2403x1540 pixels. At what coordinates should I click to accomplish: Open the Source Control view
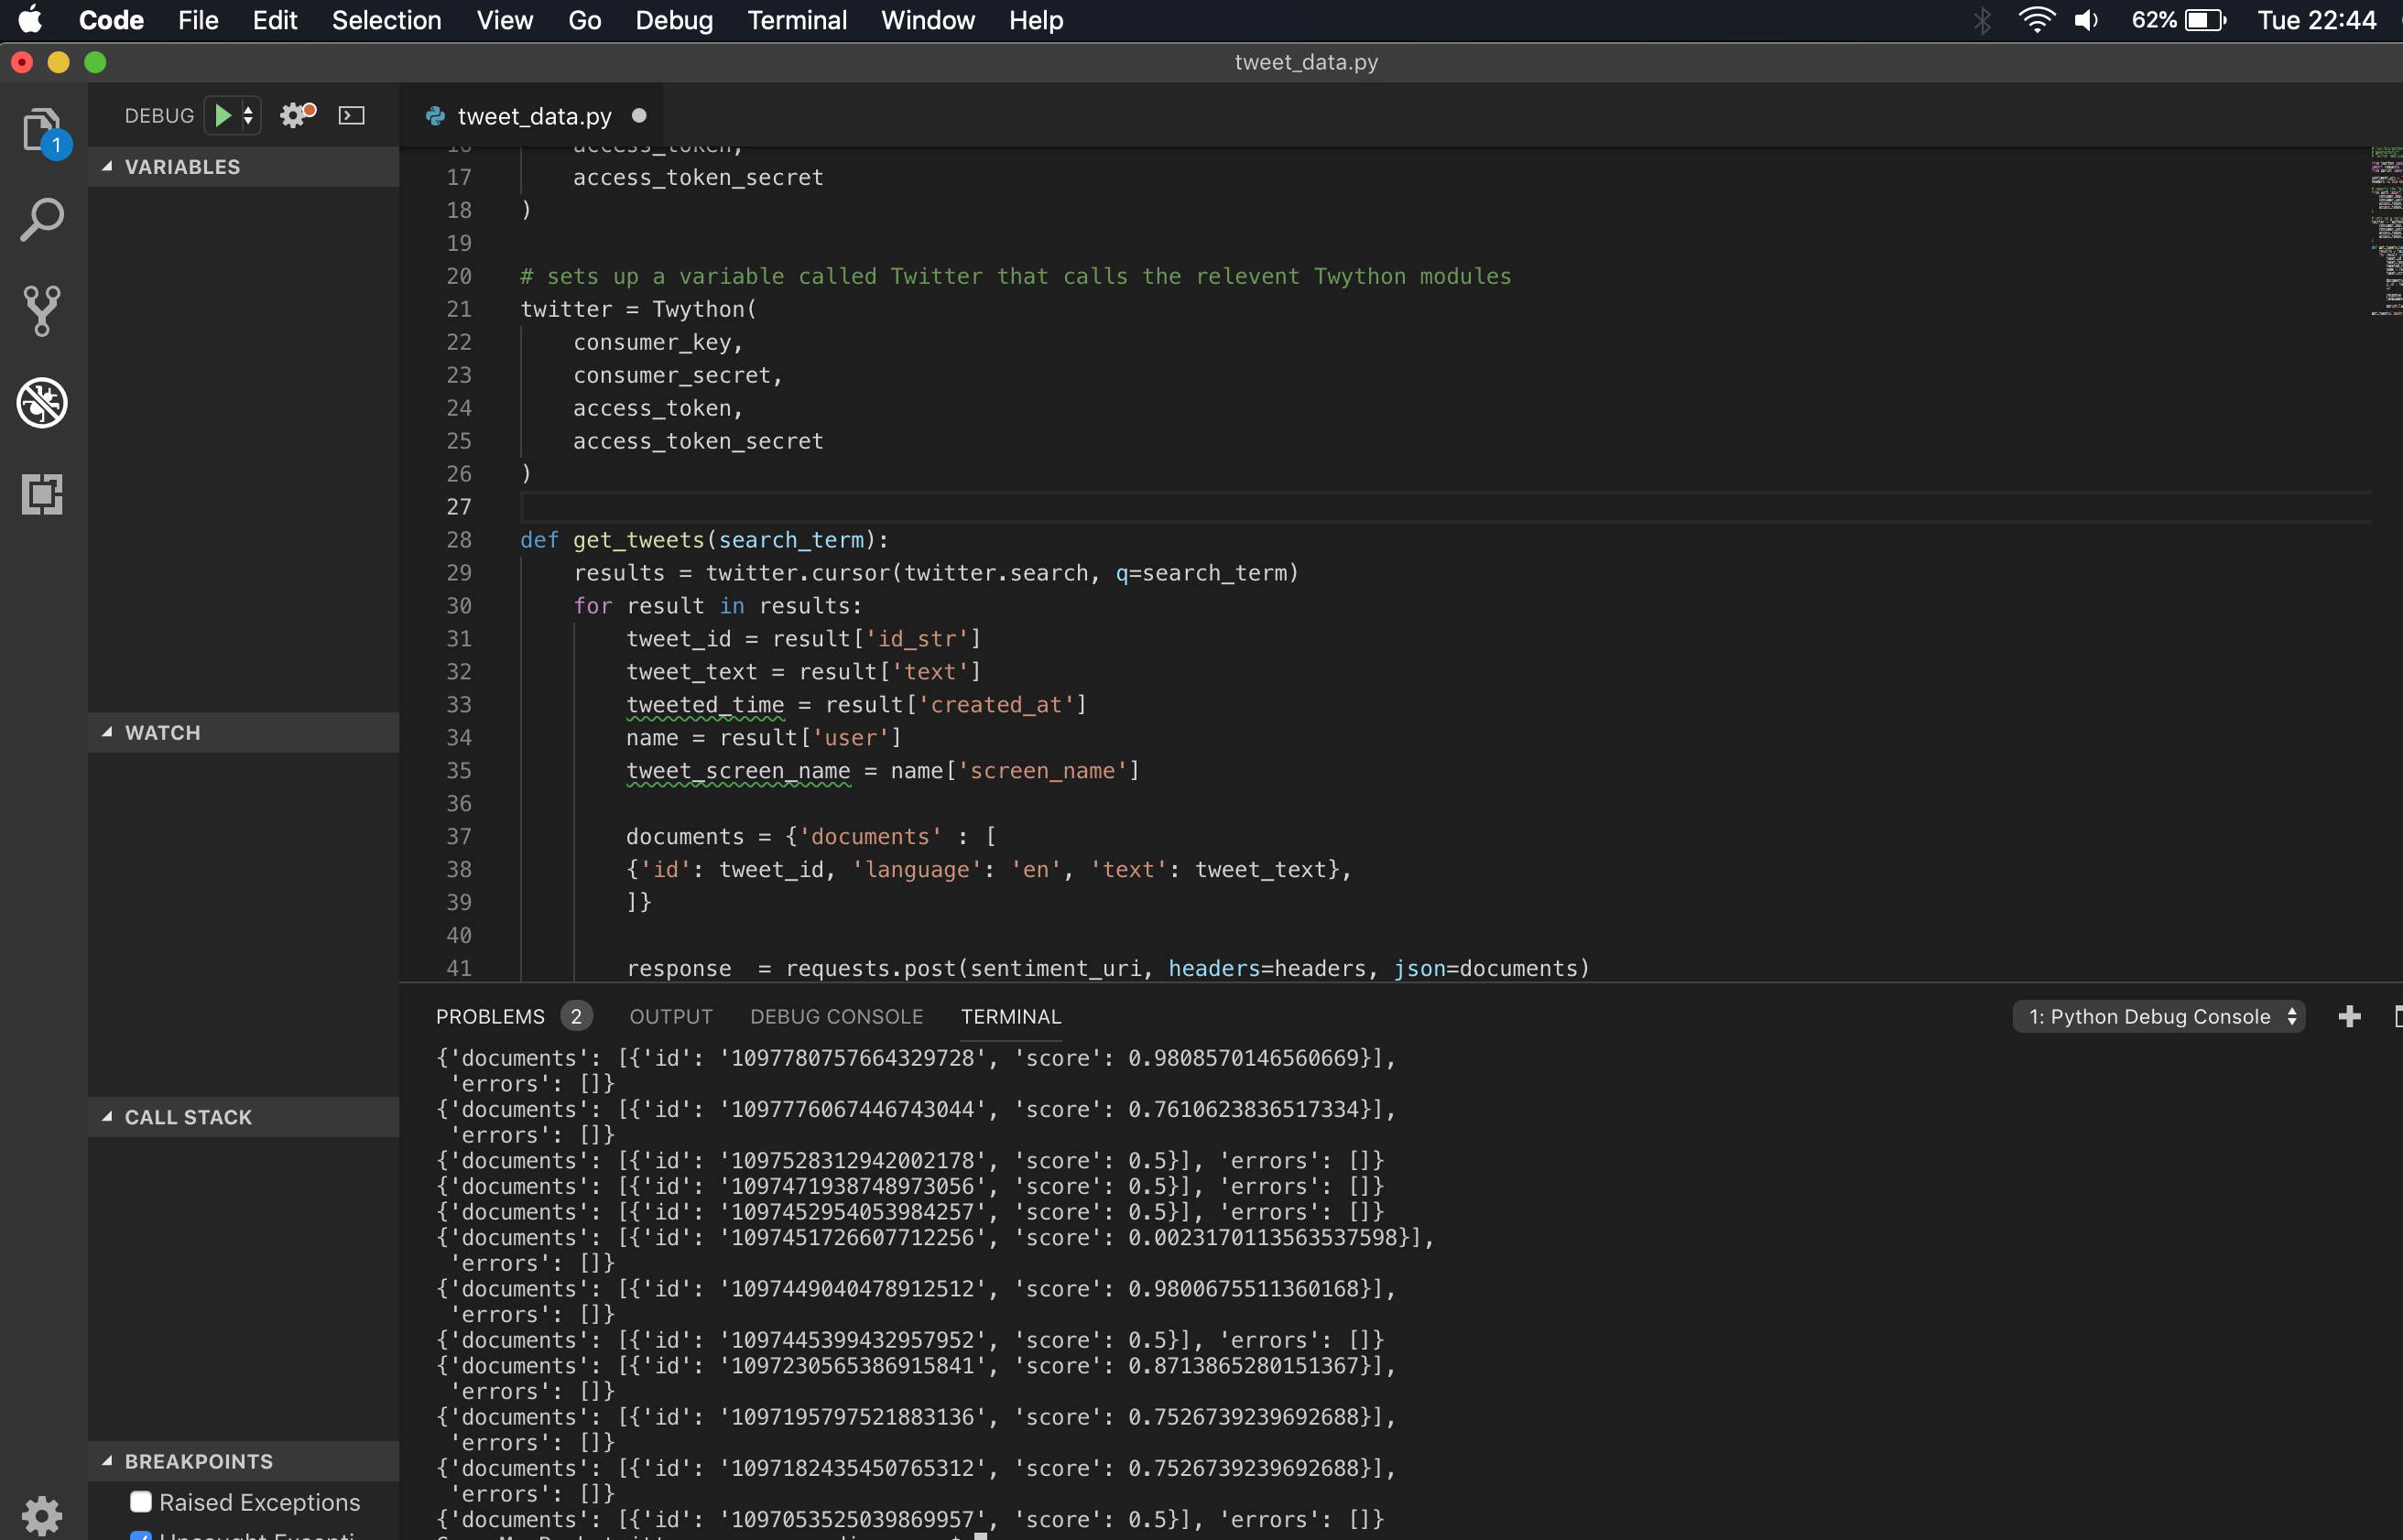click(42, 310)
